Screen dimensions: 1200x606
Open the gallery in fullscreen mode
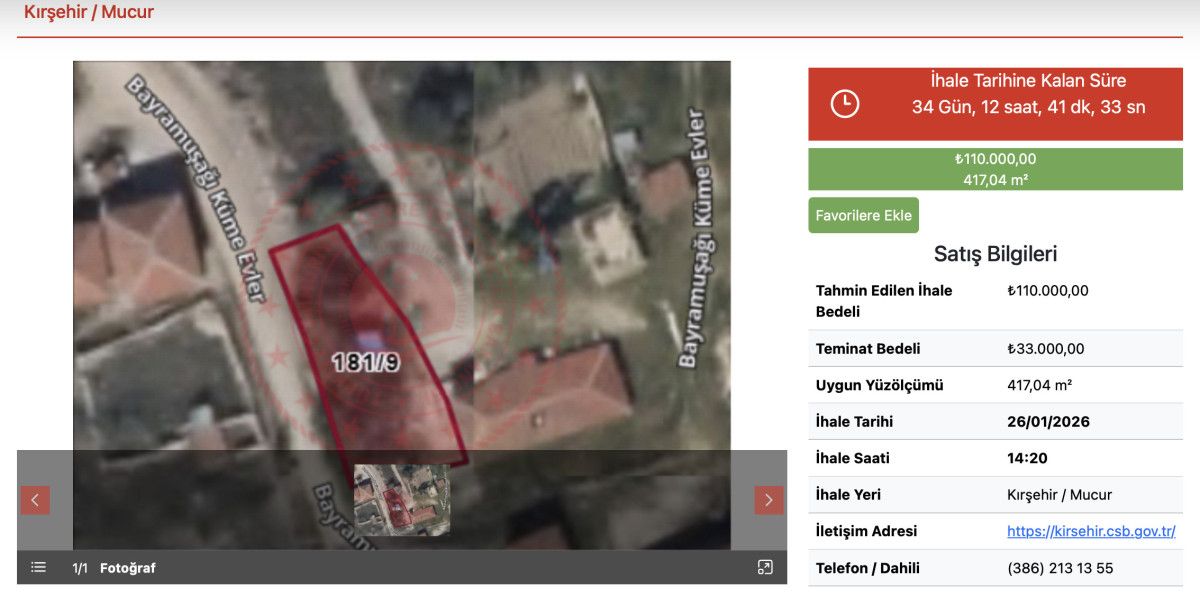(765, 567)
